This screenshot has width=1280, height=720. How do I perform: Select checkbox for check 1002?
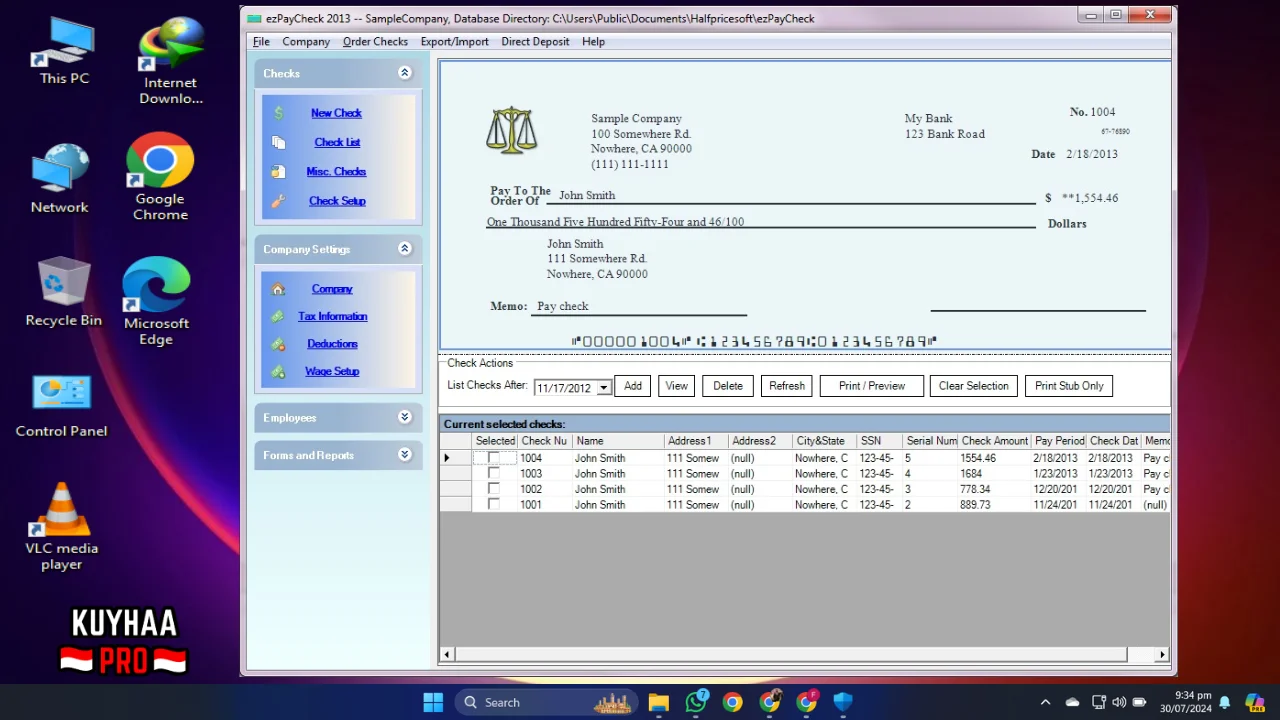point(493,489)
